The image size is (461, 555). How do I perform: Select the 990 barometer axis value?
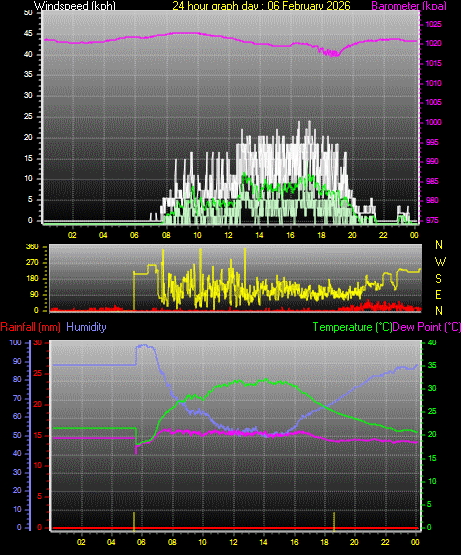pos(432,161)
